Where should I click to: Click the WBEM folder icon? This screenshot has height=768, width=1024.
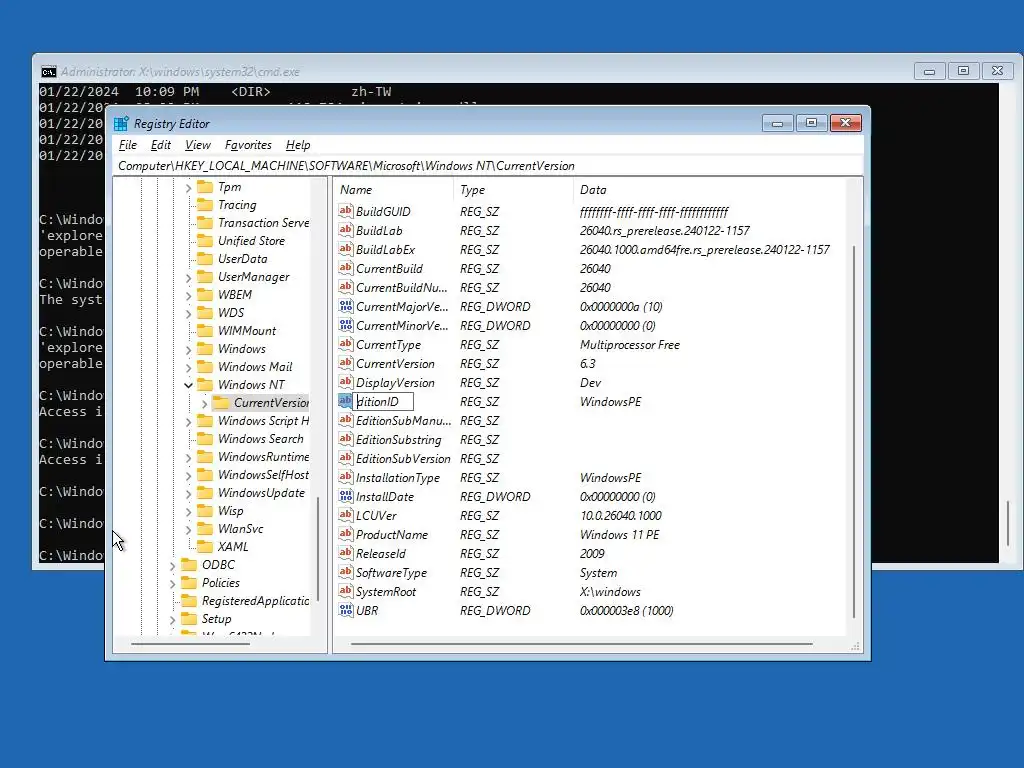click(205, 295)
